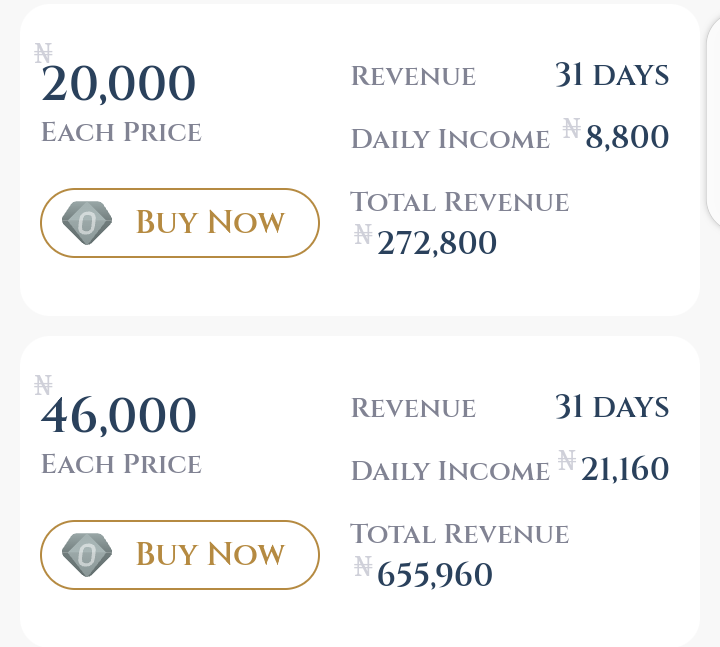Click the Naira symbol beside 272,800 total
The width and height of the screenshot is (720, 647).
[363, 234]
